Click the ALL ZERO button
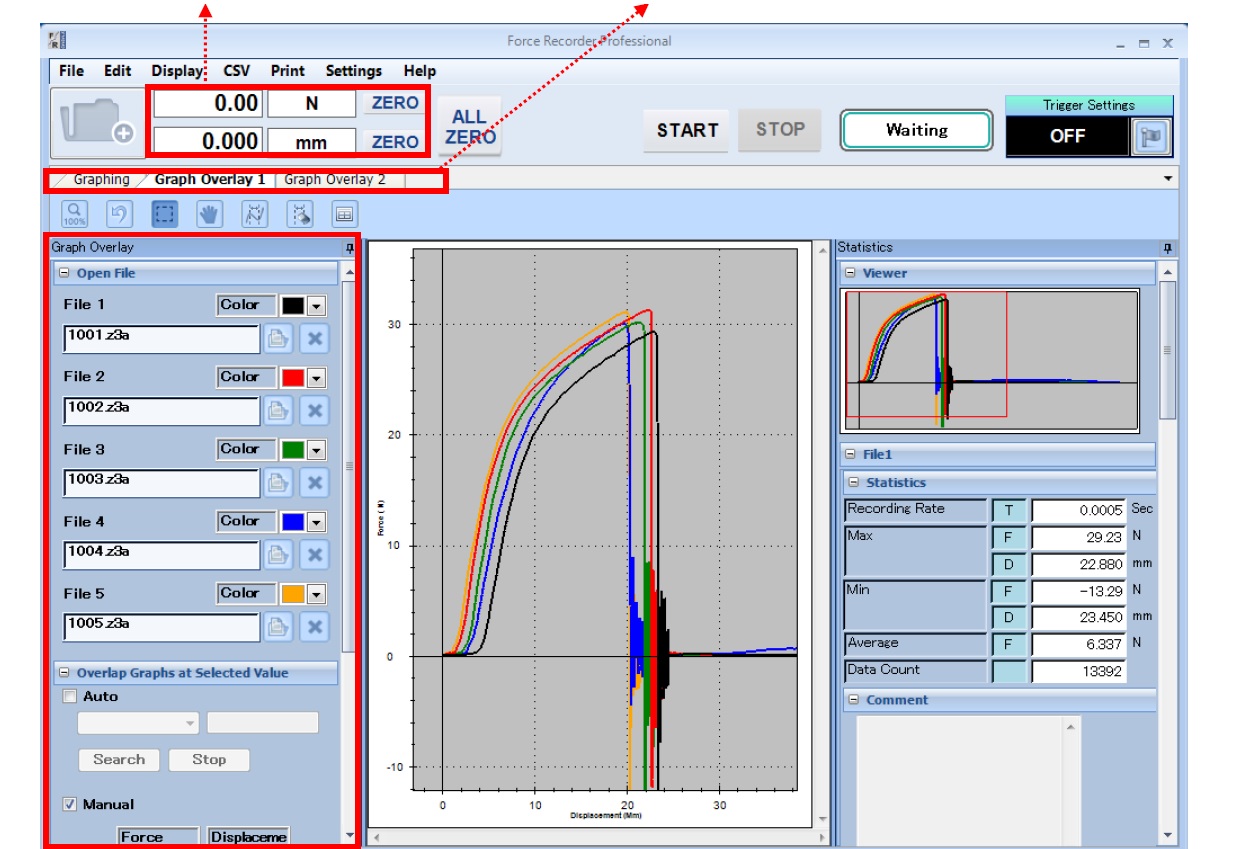The image size is (1243, 849). [x=469, y=128]
